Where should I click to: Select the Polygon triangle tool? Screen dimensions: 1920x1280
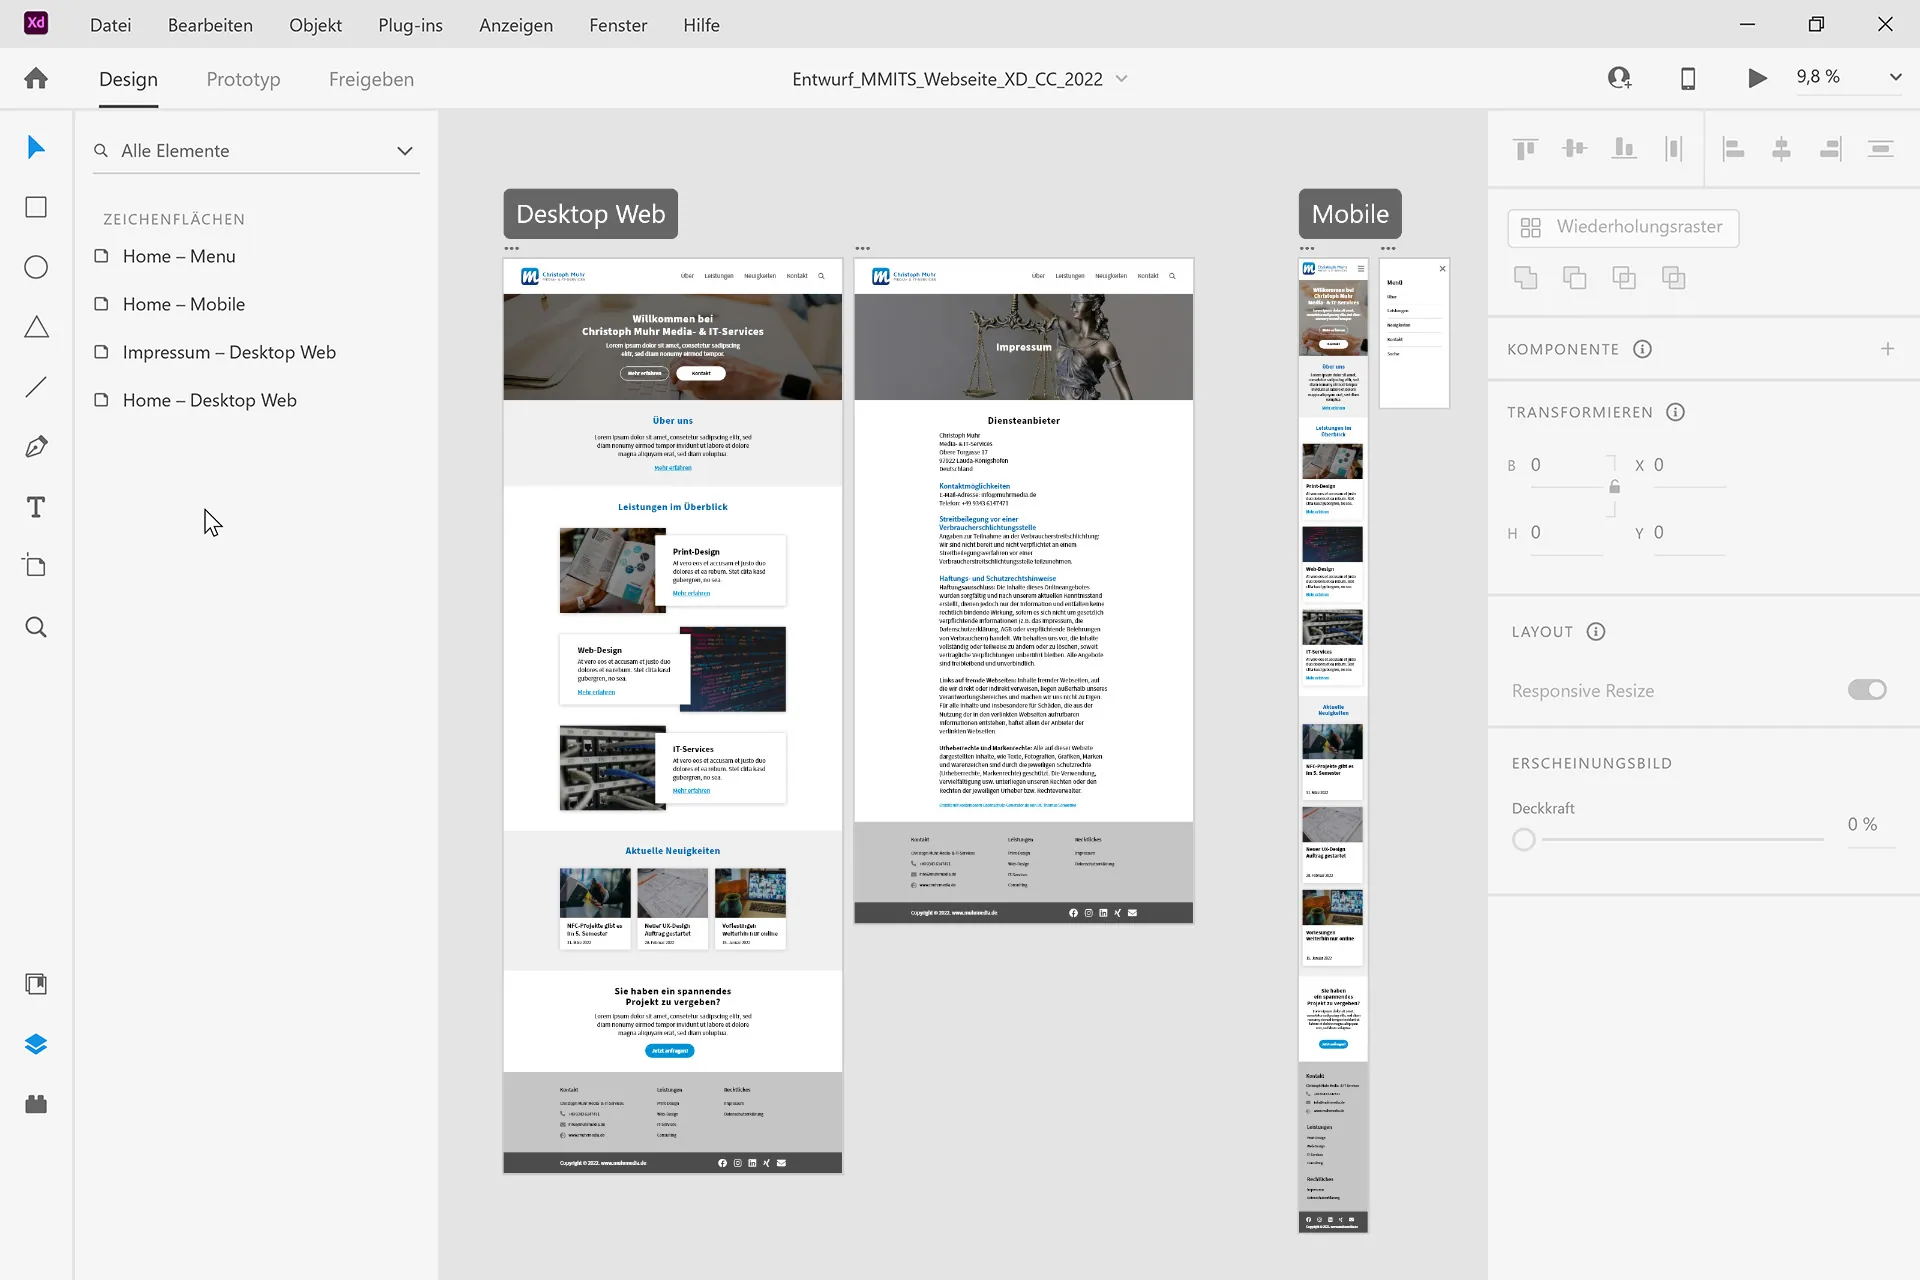point(36,327)
